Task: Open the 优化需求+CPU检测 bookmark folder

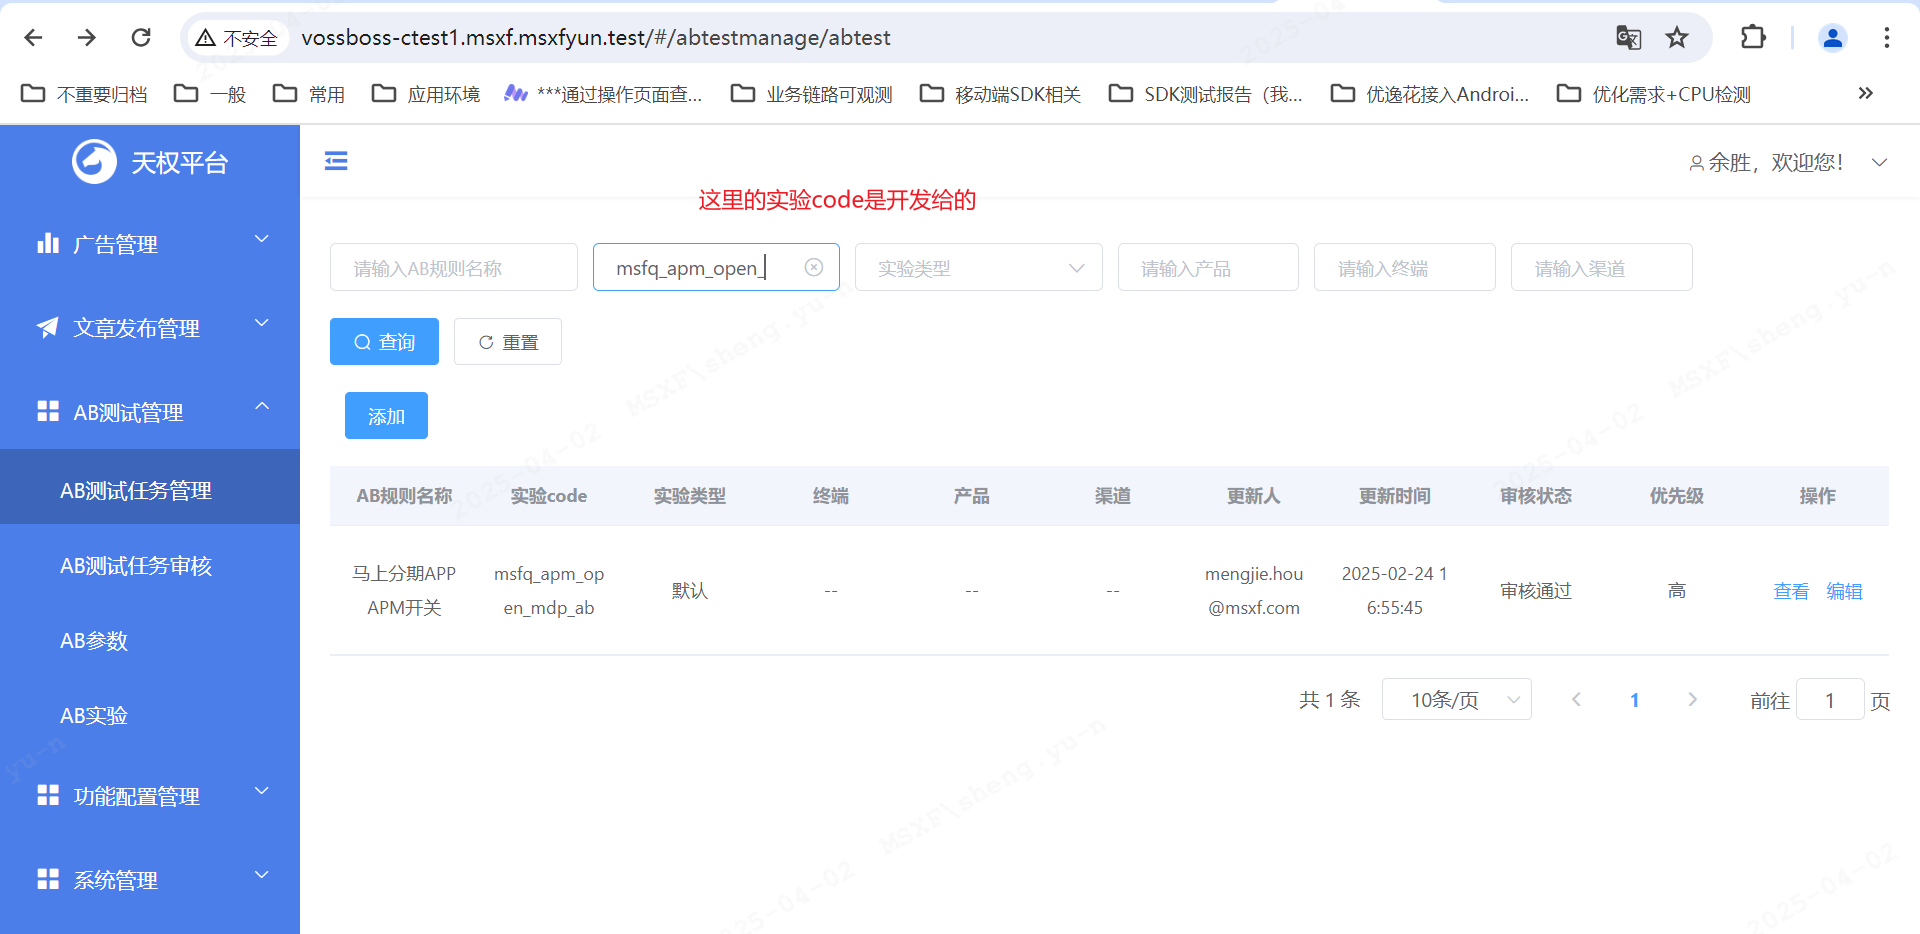Action: click(1654, 94)
